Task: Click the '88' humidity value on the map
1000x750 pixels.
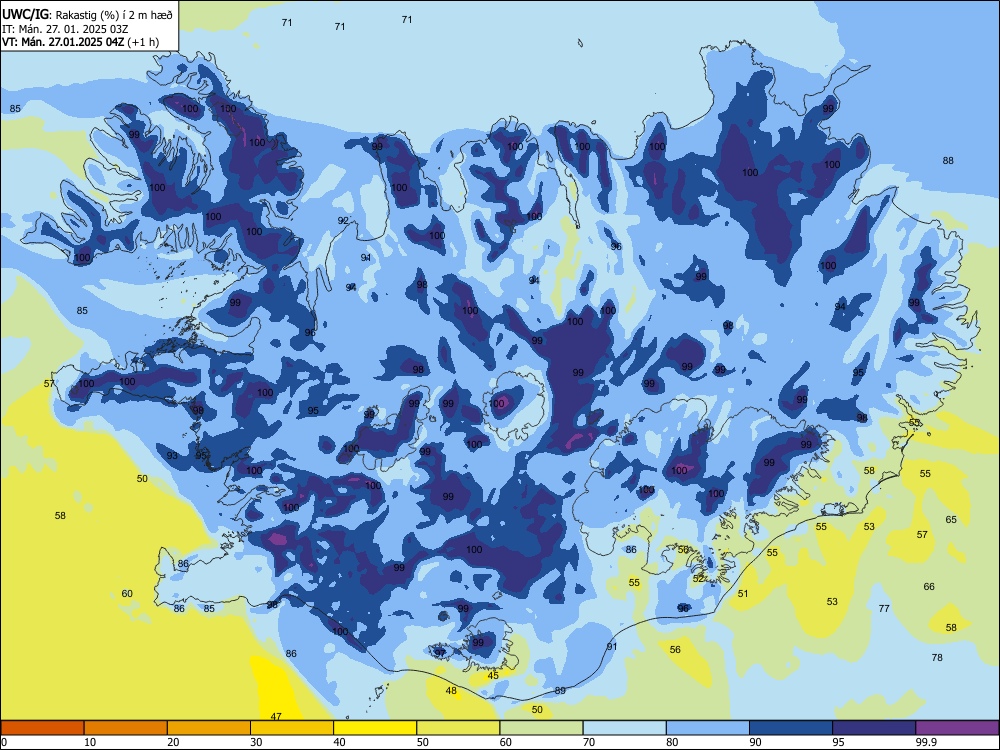Action: click(x=948, y=161)
